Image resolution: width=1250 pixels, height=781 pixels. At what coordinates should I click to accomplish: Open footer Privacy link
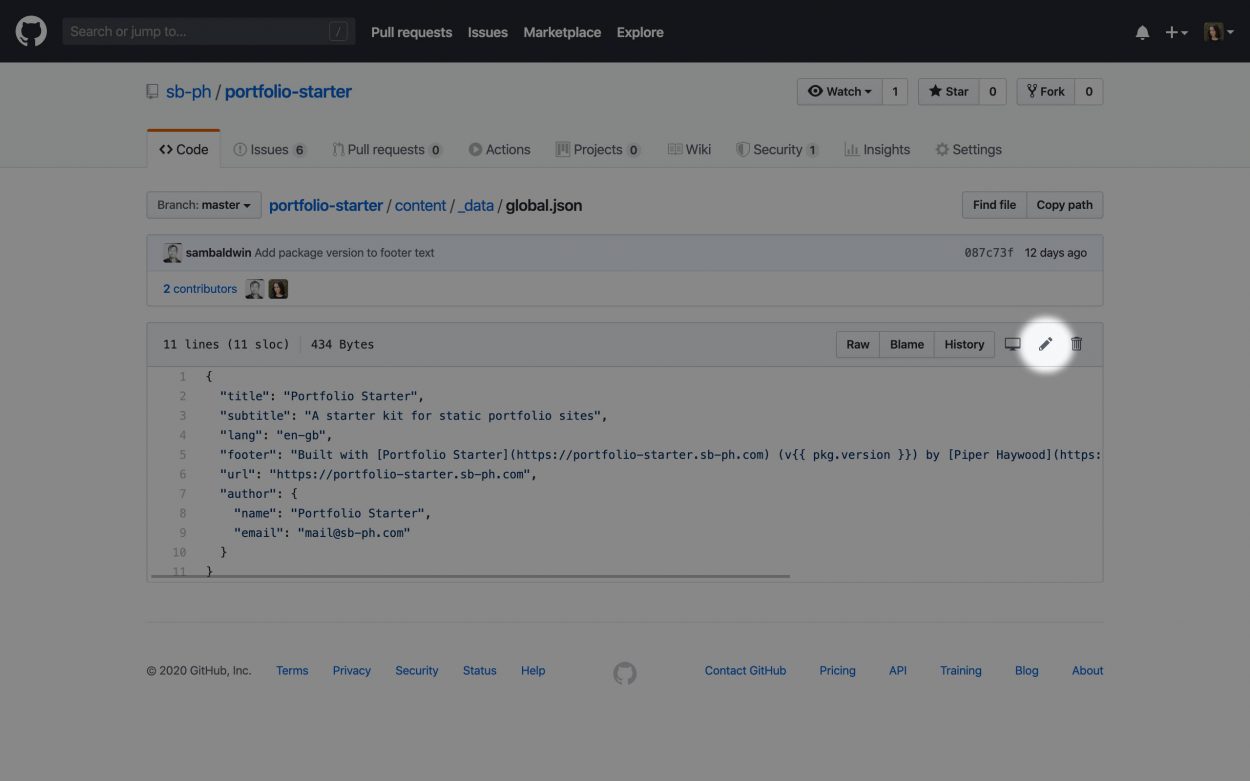click(352, 671)
